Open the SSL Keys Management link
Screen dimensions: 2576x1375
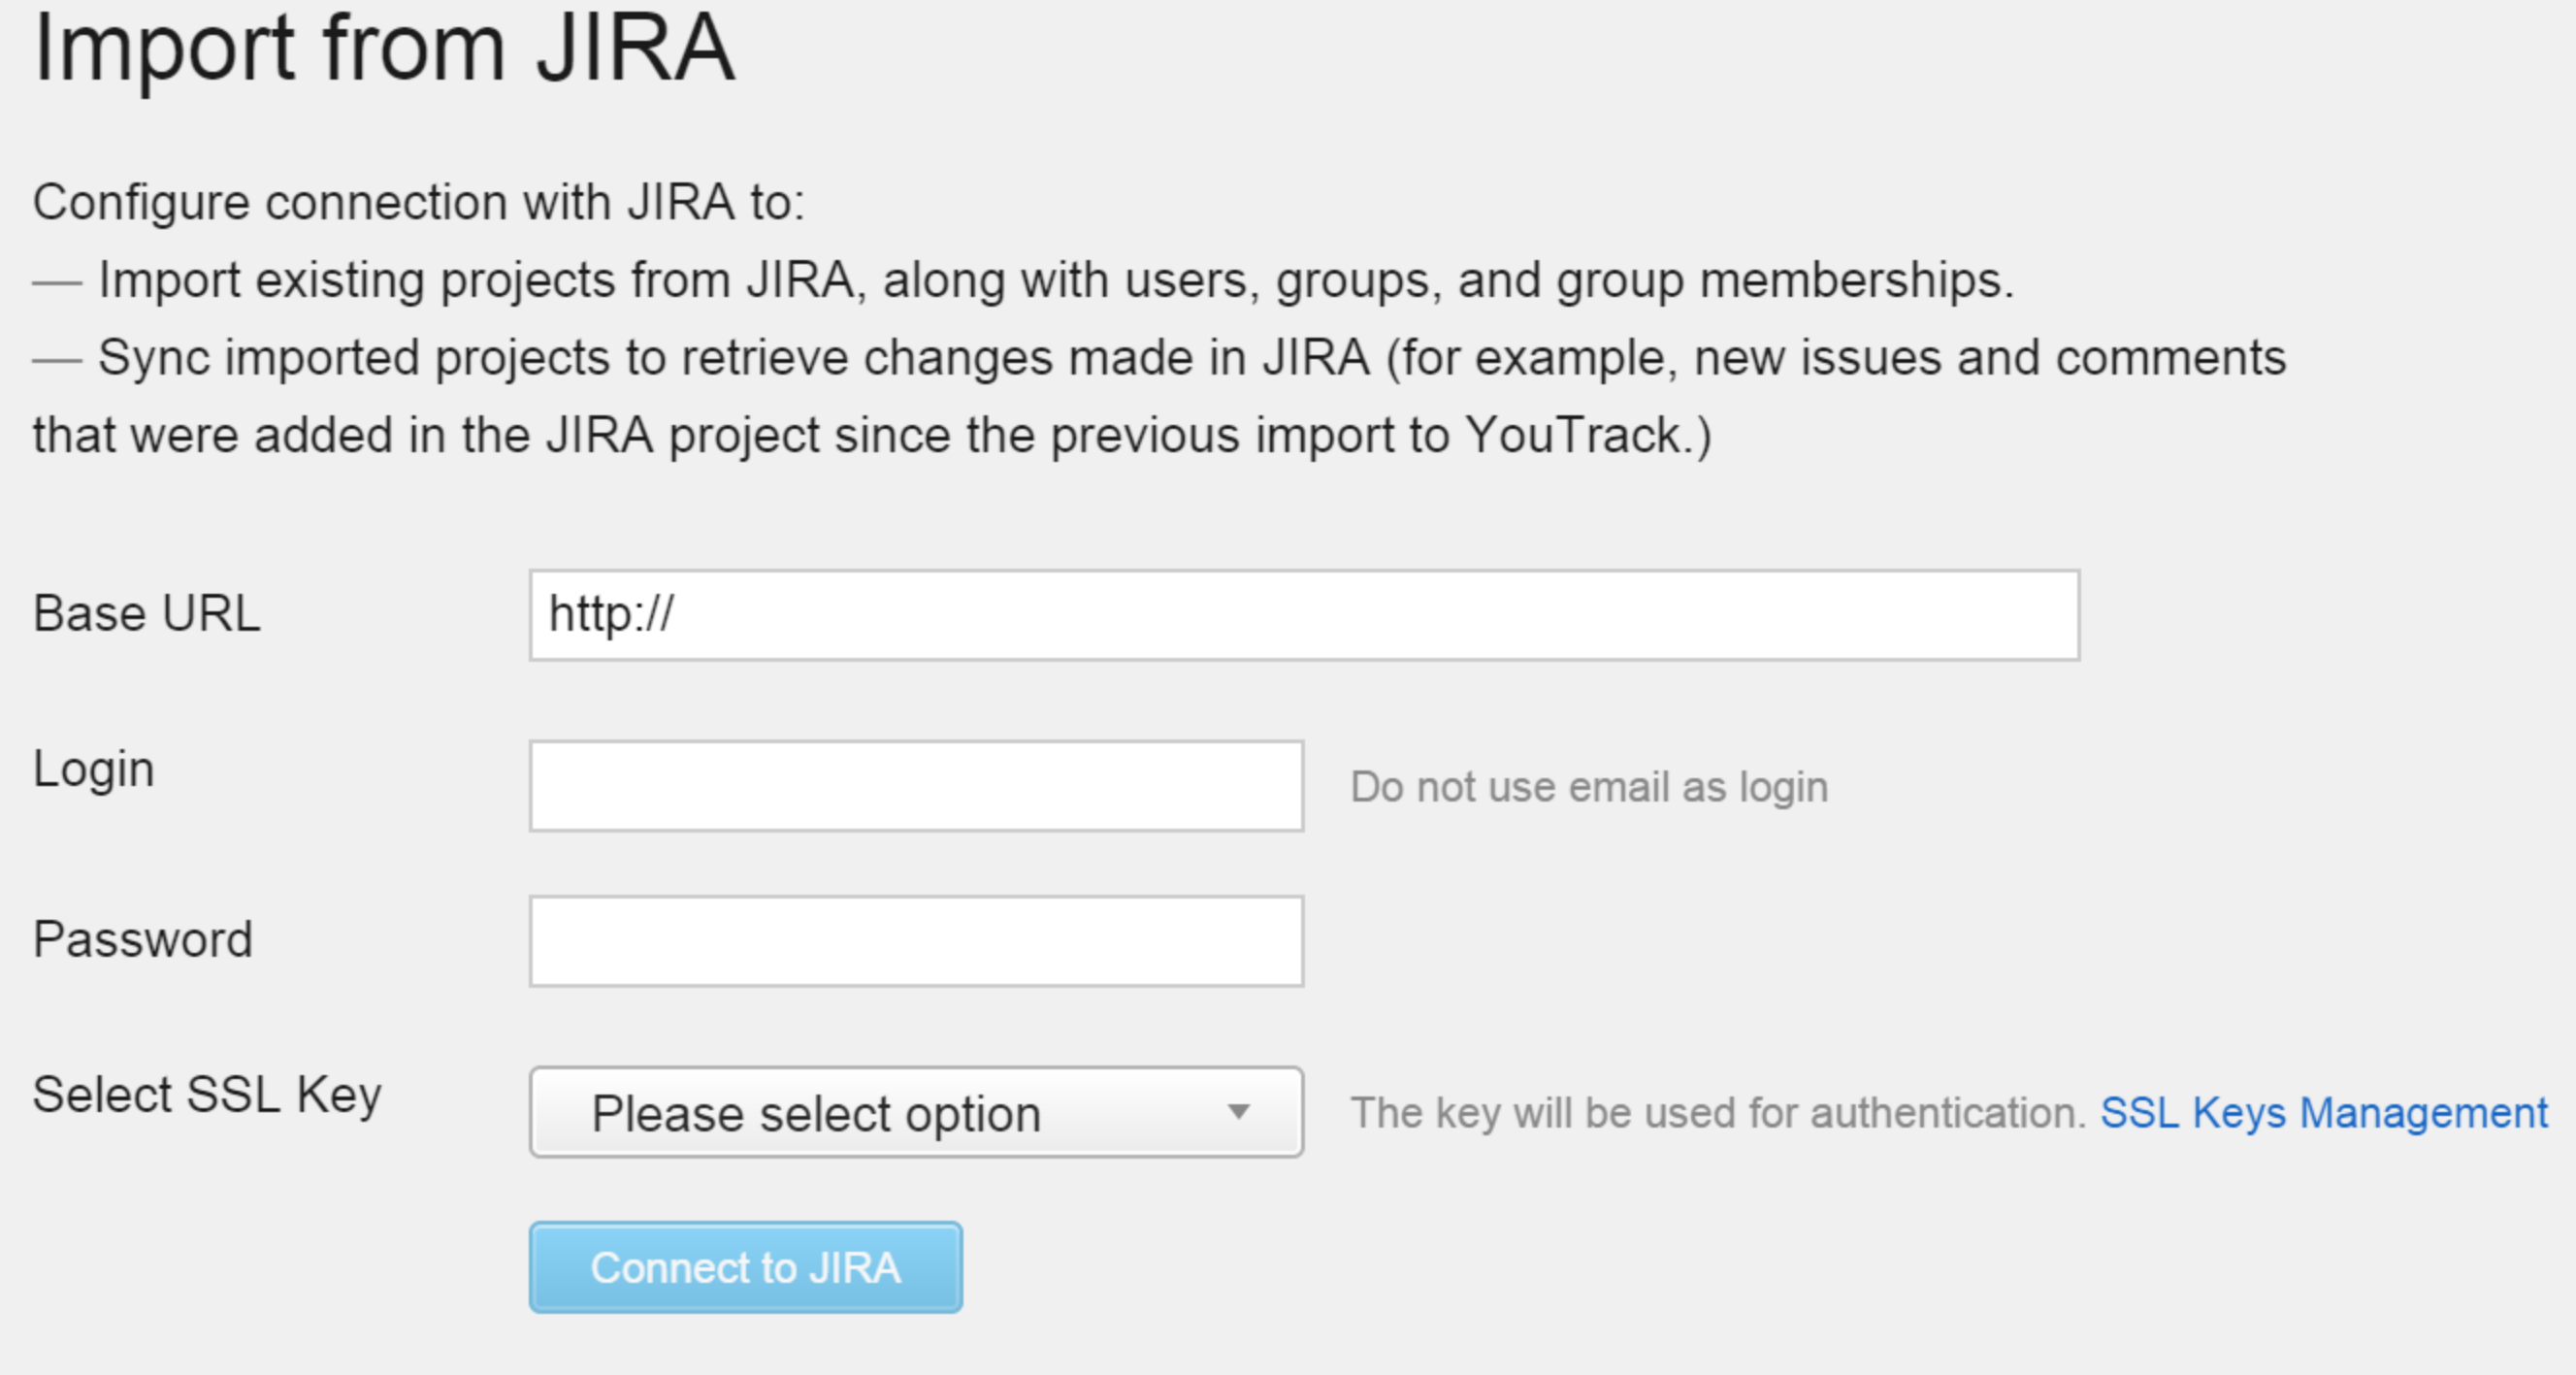pos(2324,1113)
